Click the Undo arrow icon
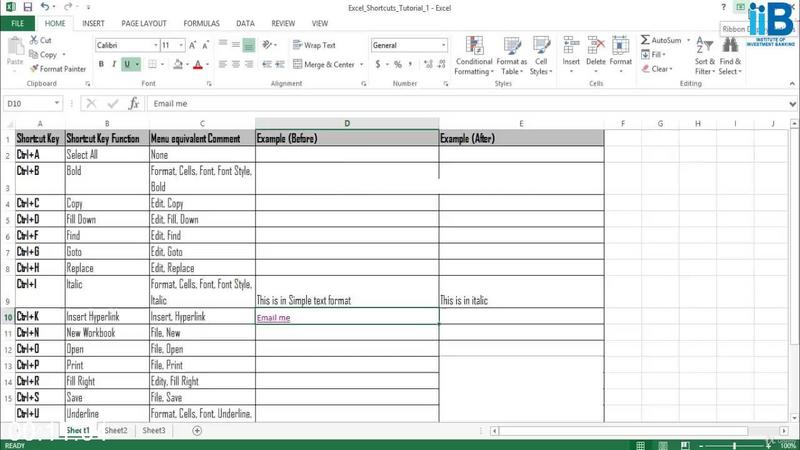The width and height of the screenshot is (800, 450). 45,7
